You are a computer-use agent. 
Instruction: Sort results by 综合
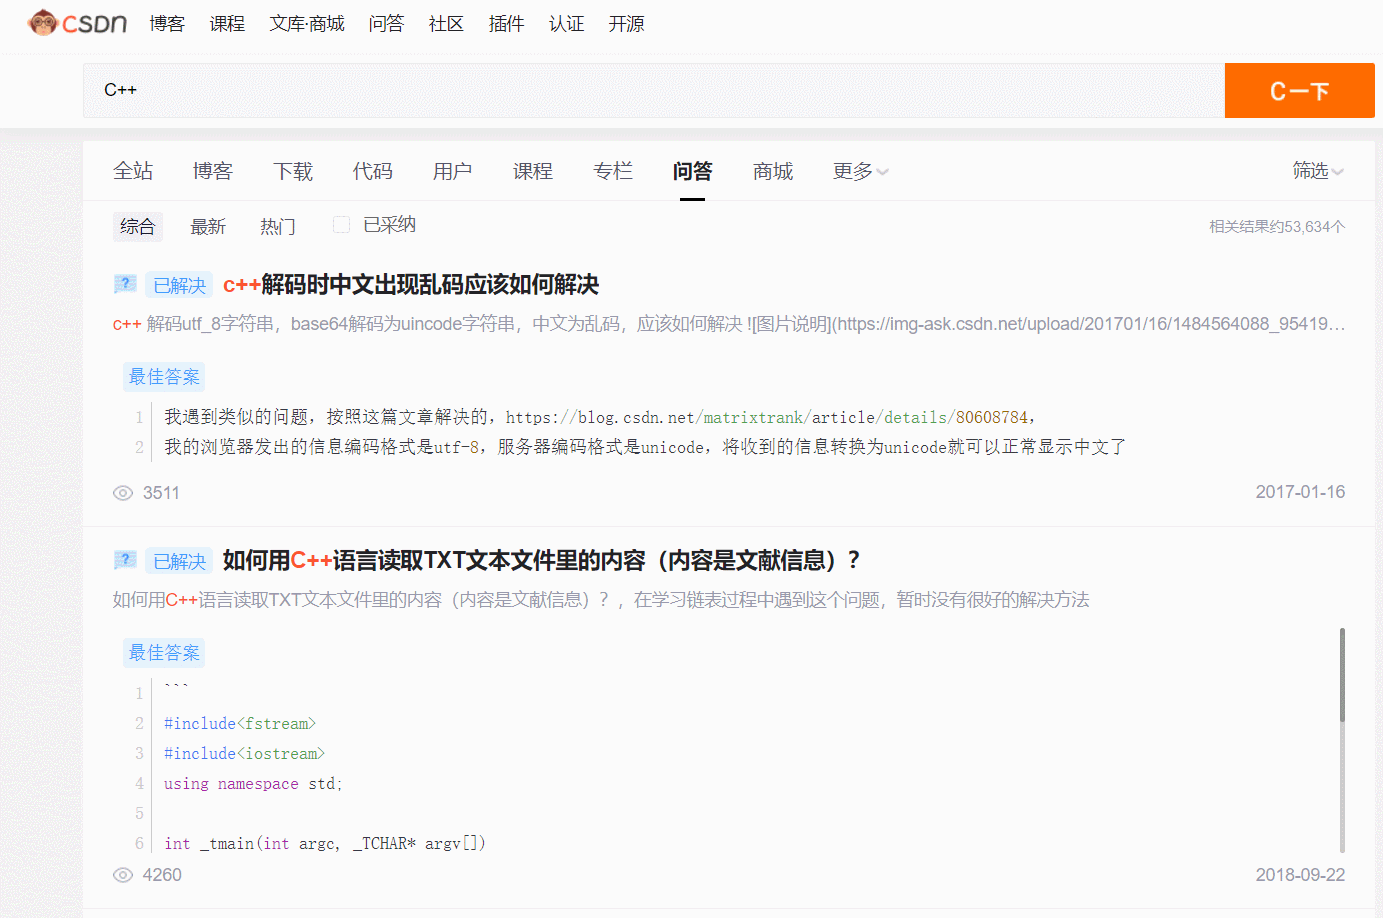(x=138, y=226)
